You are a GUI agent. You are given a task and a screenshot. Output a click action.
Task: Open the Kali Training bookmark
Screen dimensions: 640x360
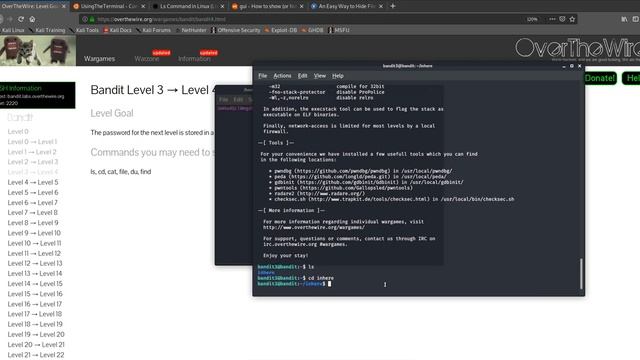pos(47,30)
